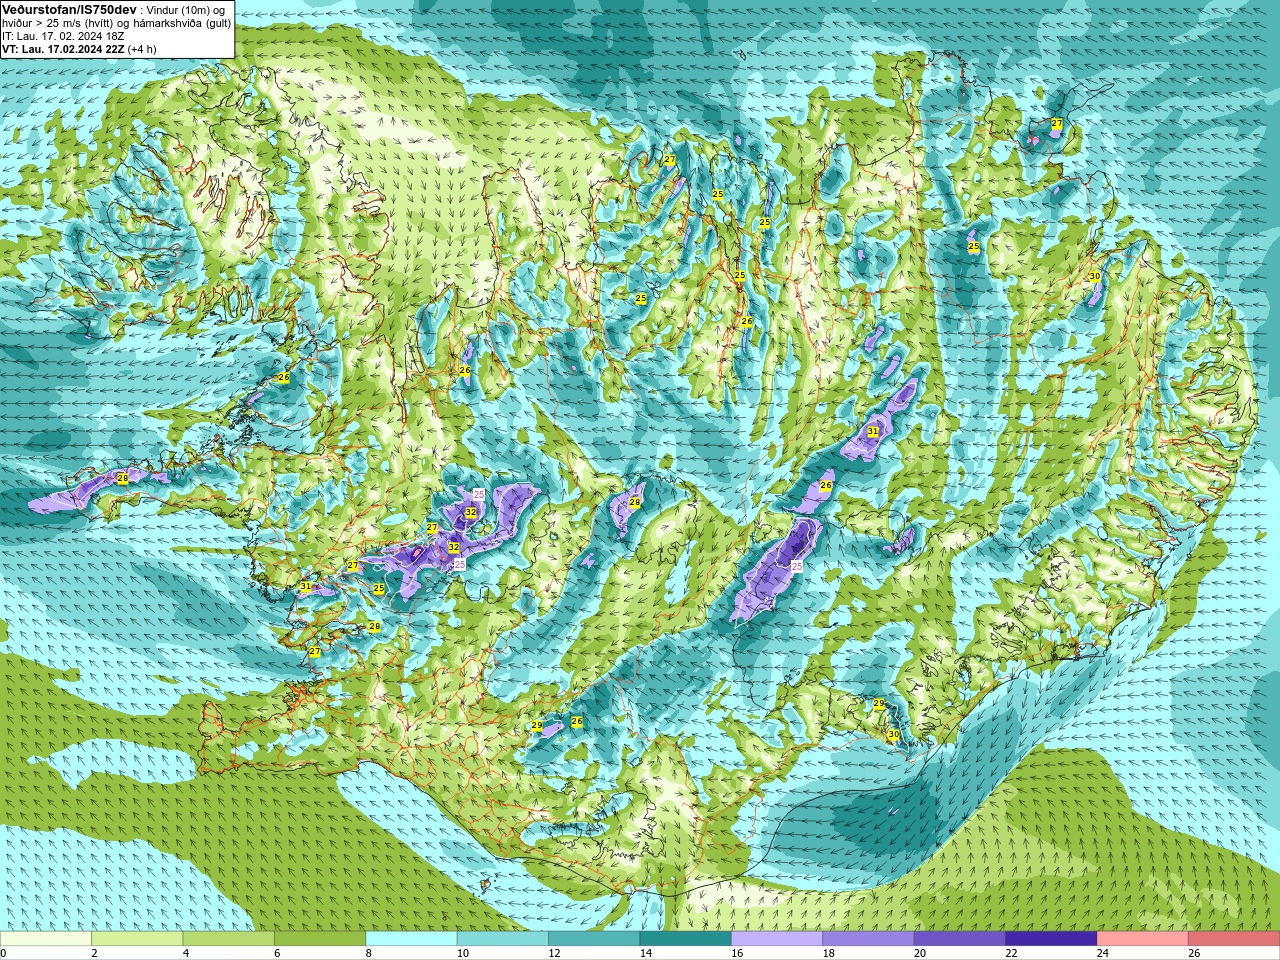Pick the 18–20 m/s purple legend swatch
The image size is (1280, 960).
[x=868, y=939]
